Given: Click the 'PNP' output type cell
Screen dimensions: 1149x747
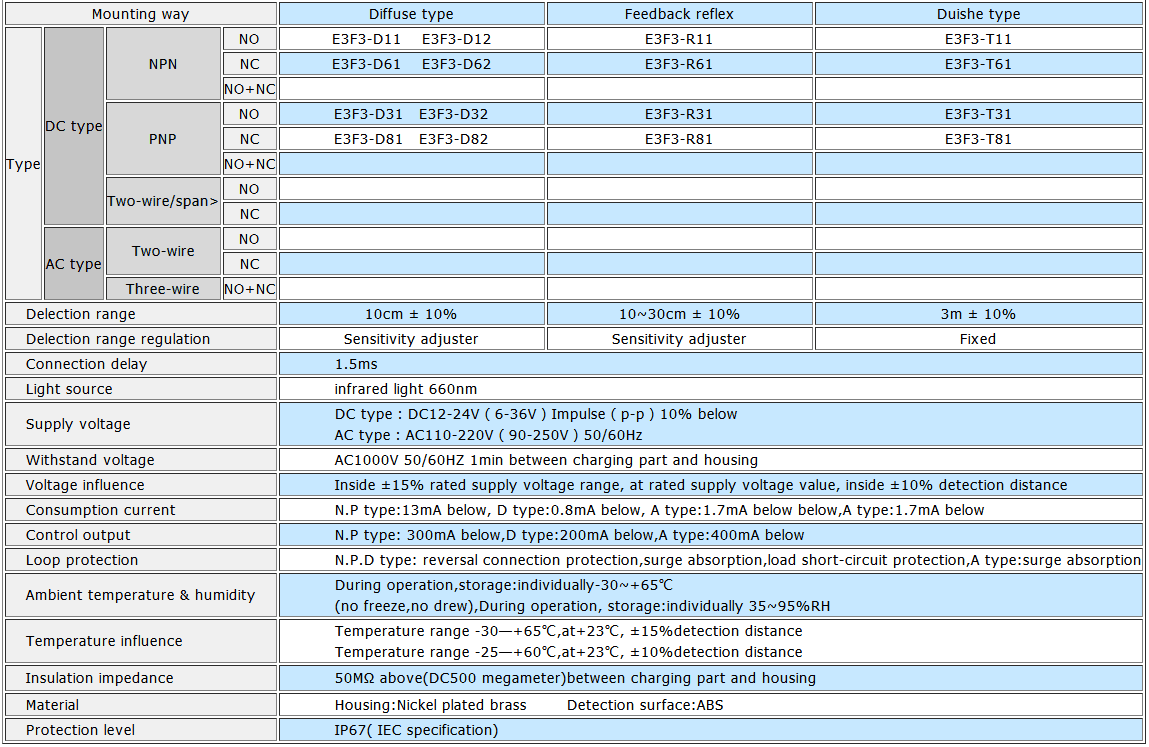Looking at the screenshot, I should 163,139.
